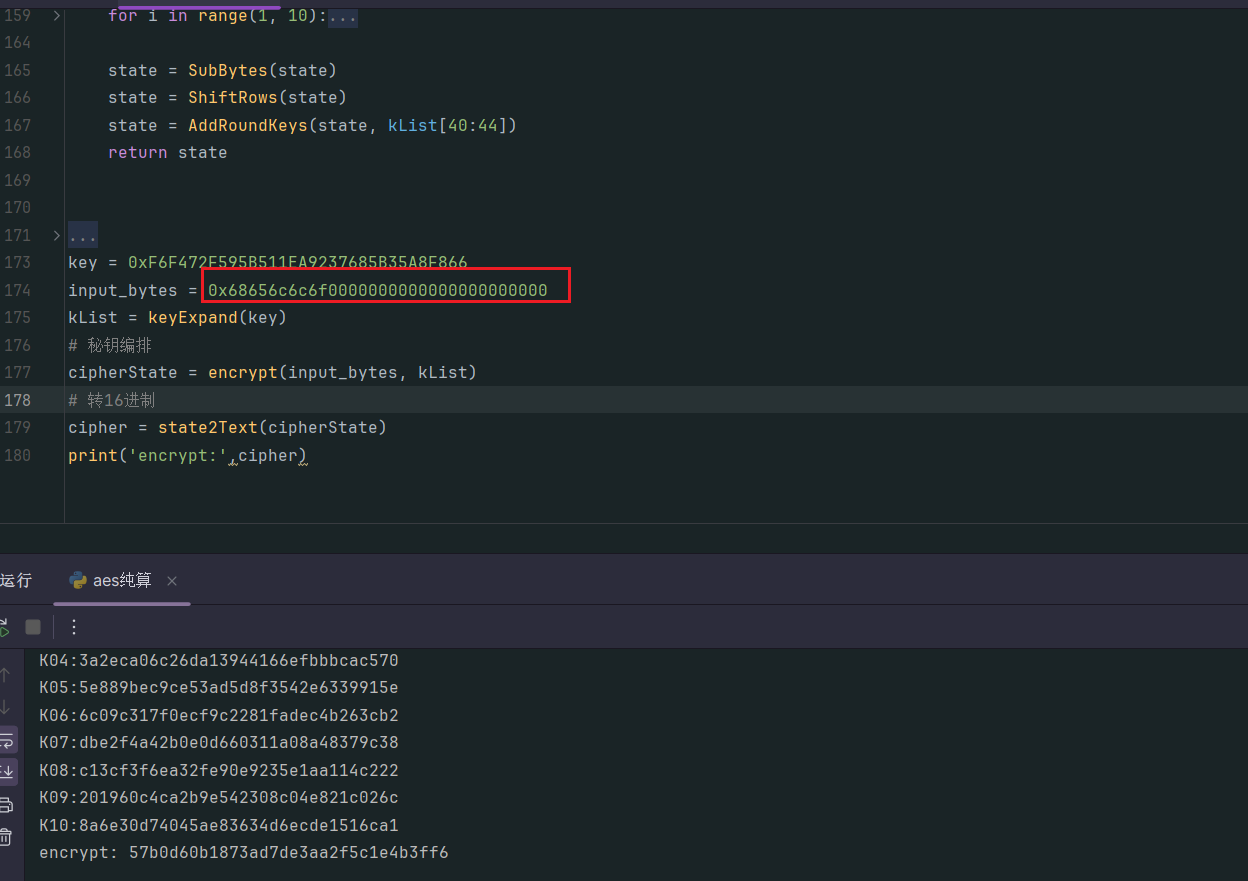
Task: Close the aes纯算 run tab
Action: [x=172, y=581]
